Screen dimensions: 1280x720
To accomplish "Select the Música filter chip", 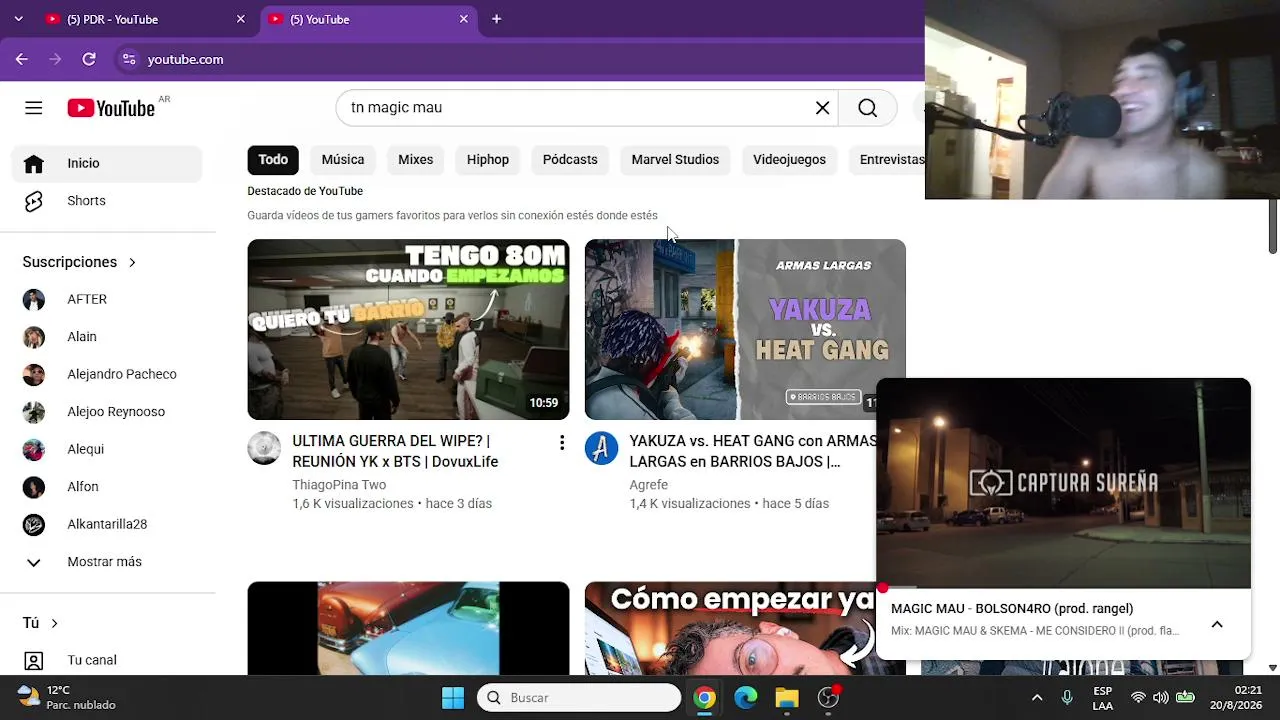I will [343, 160].
